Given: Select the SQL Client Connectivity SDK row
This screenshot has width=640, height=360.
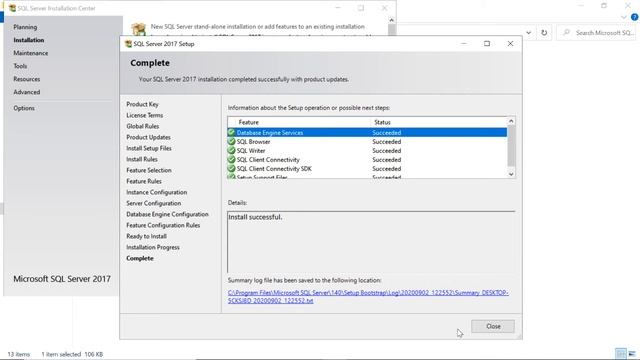Looking at the screenshot, I should point(367,169).
